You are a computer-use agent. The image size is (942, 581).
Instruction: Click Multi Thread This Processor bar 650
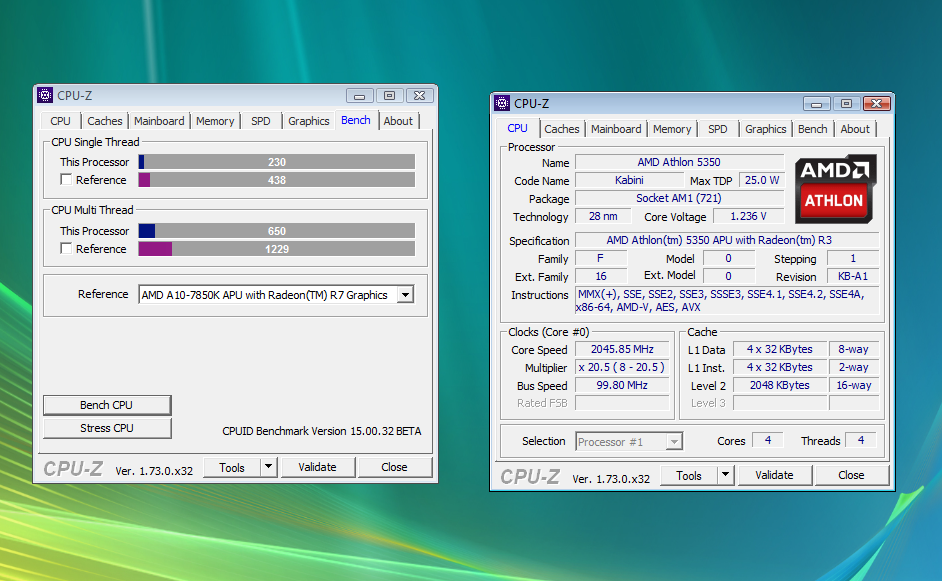click(277, 231)
